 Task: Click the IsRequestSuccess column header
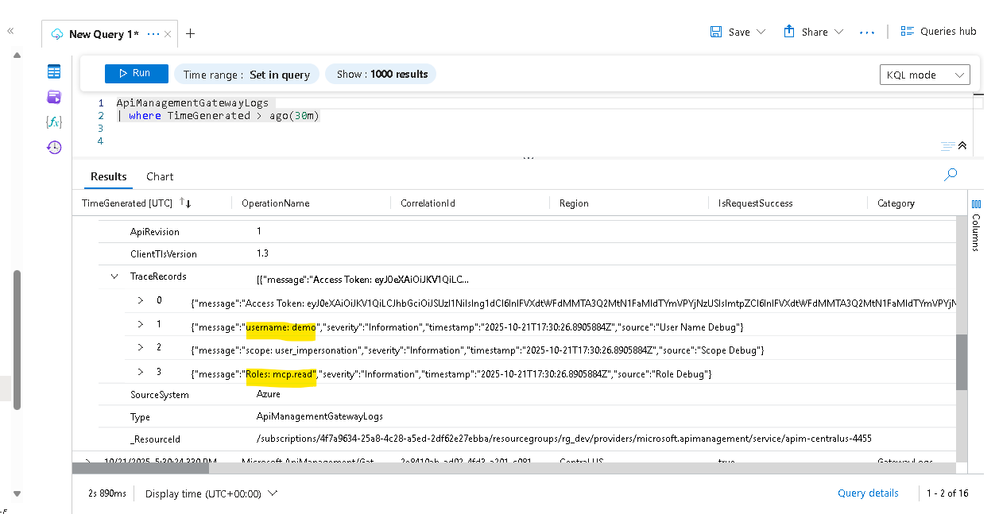tap(755, 203)
